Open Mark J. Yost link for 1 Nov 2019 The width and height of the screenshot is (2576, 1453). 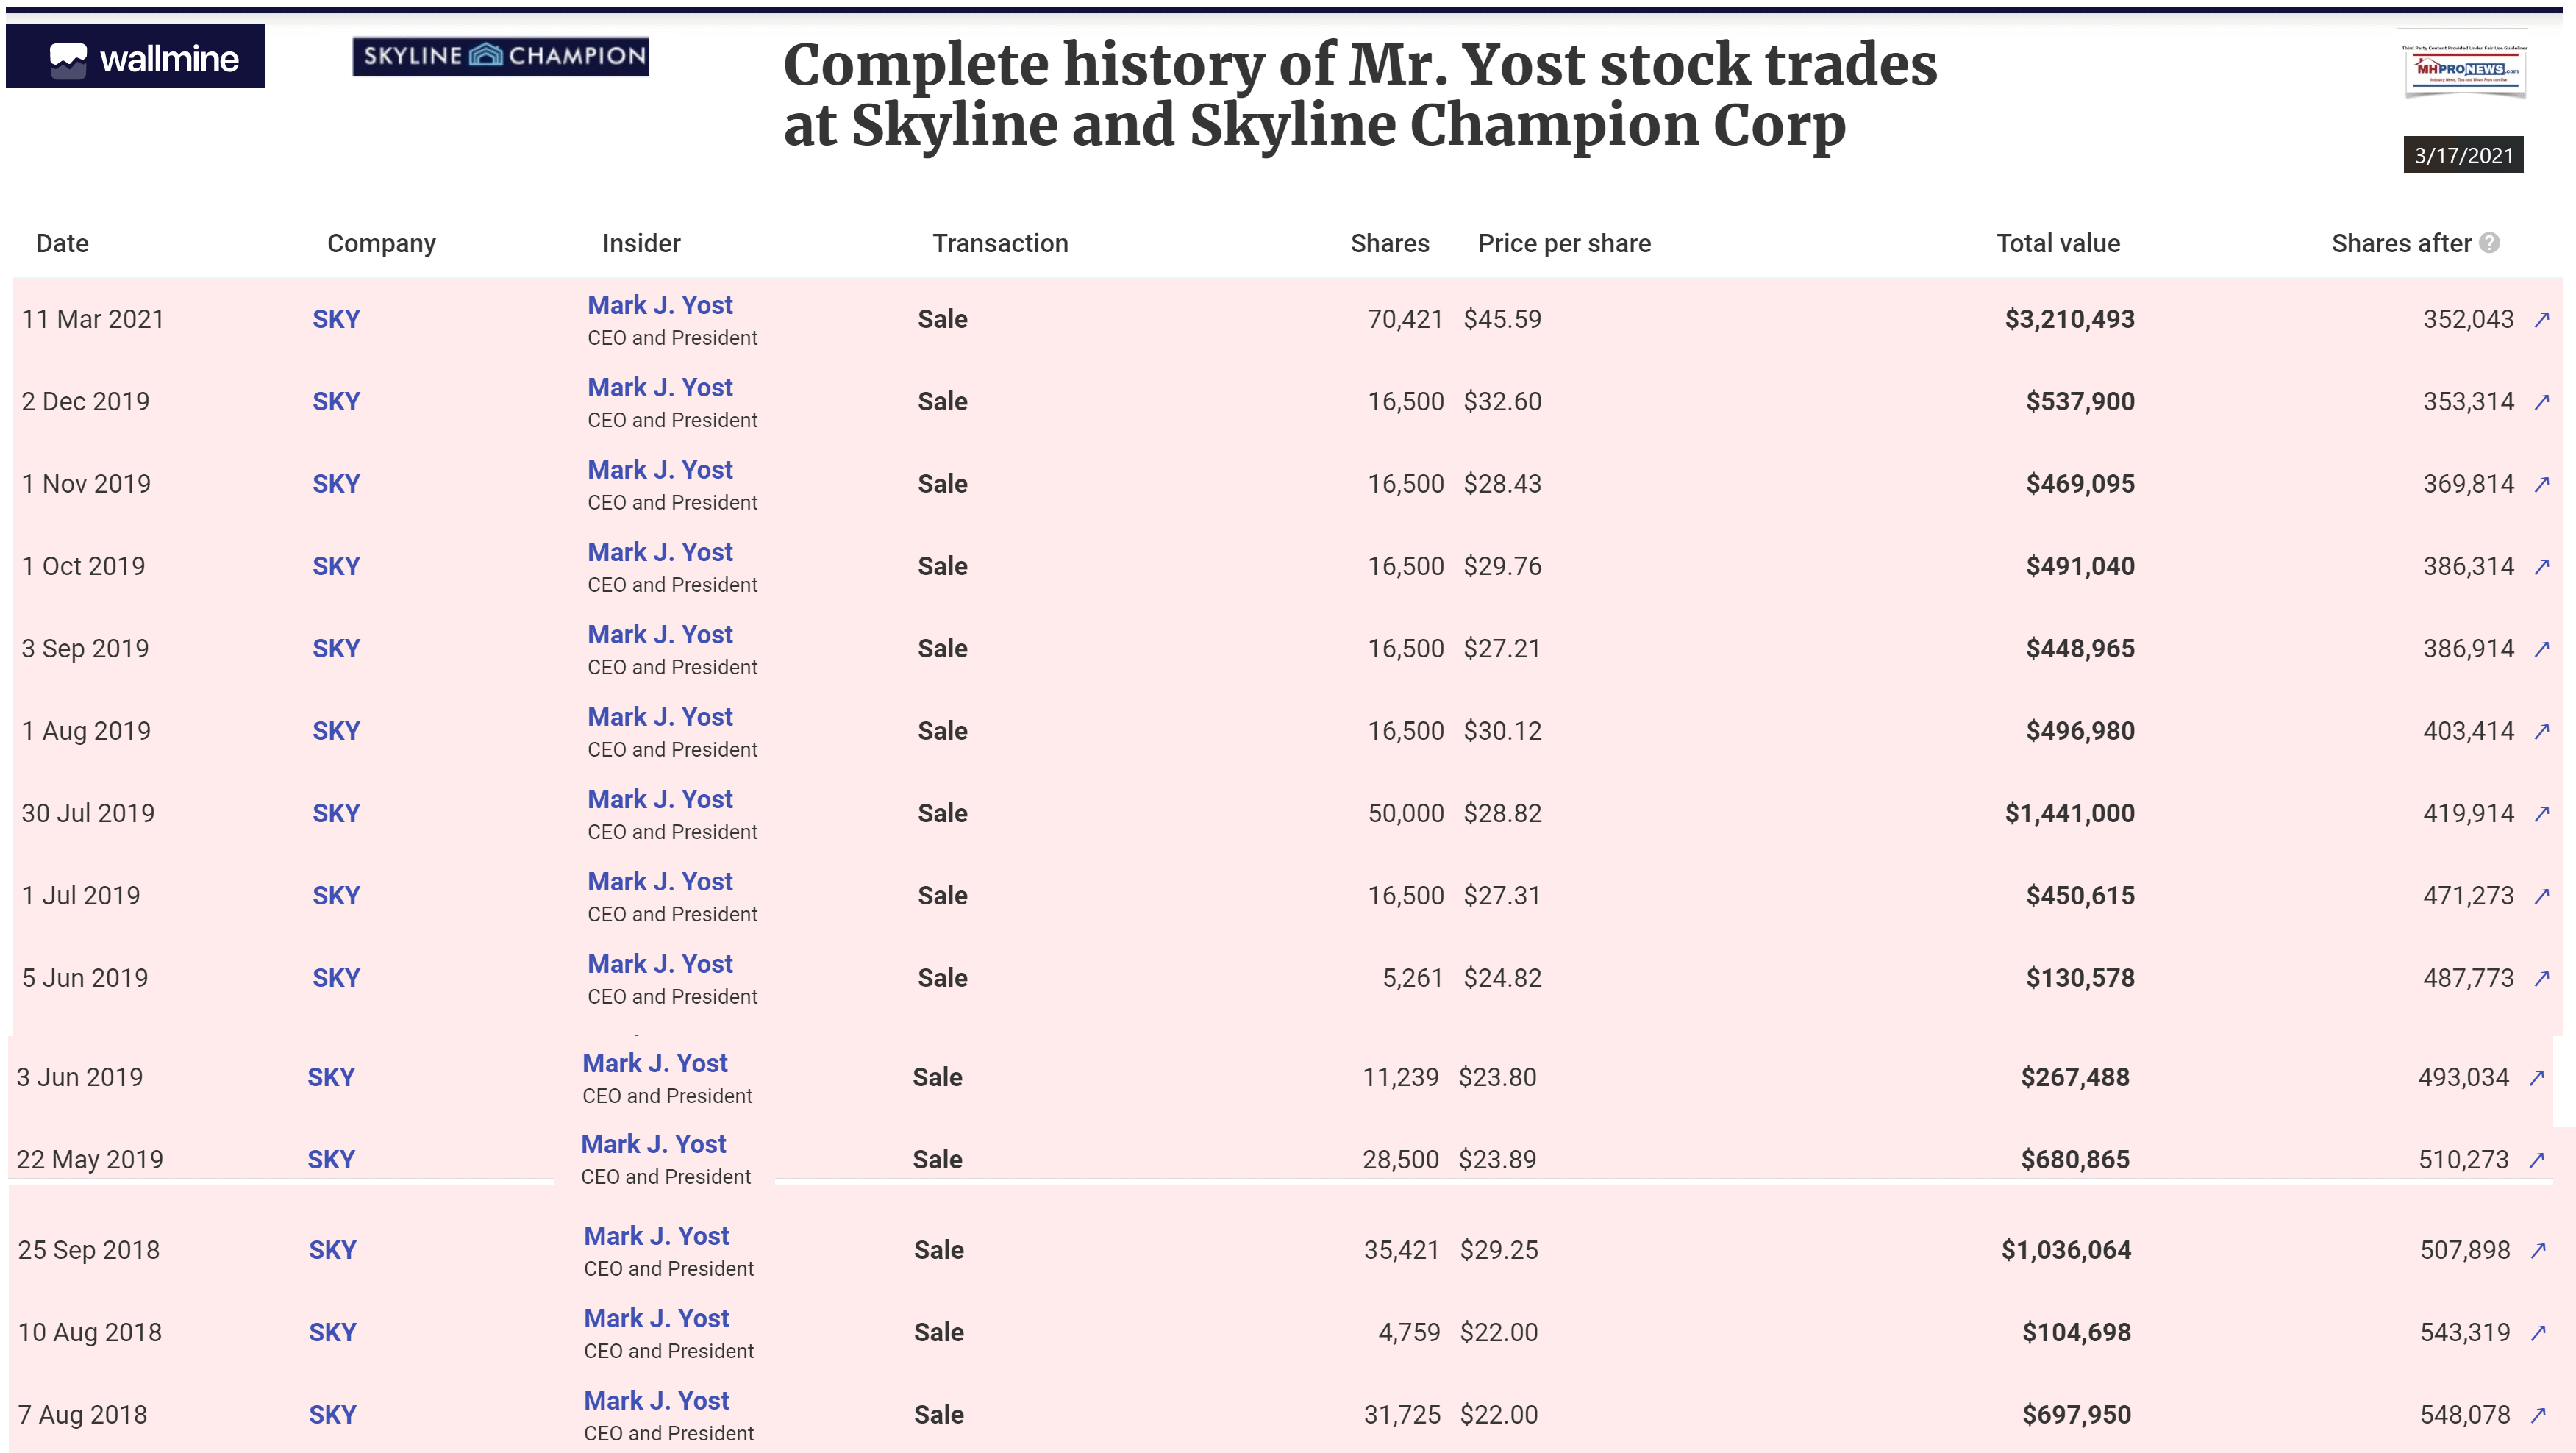(660, 470)
